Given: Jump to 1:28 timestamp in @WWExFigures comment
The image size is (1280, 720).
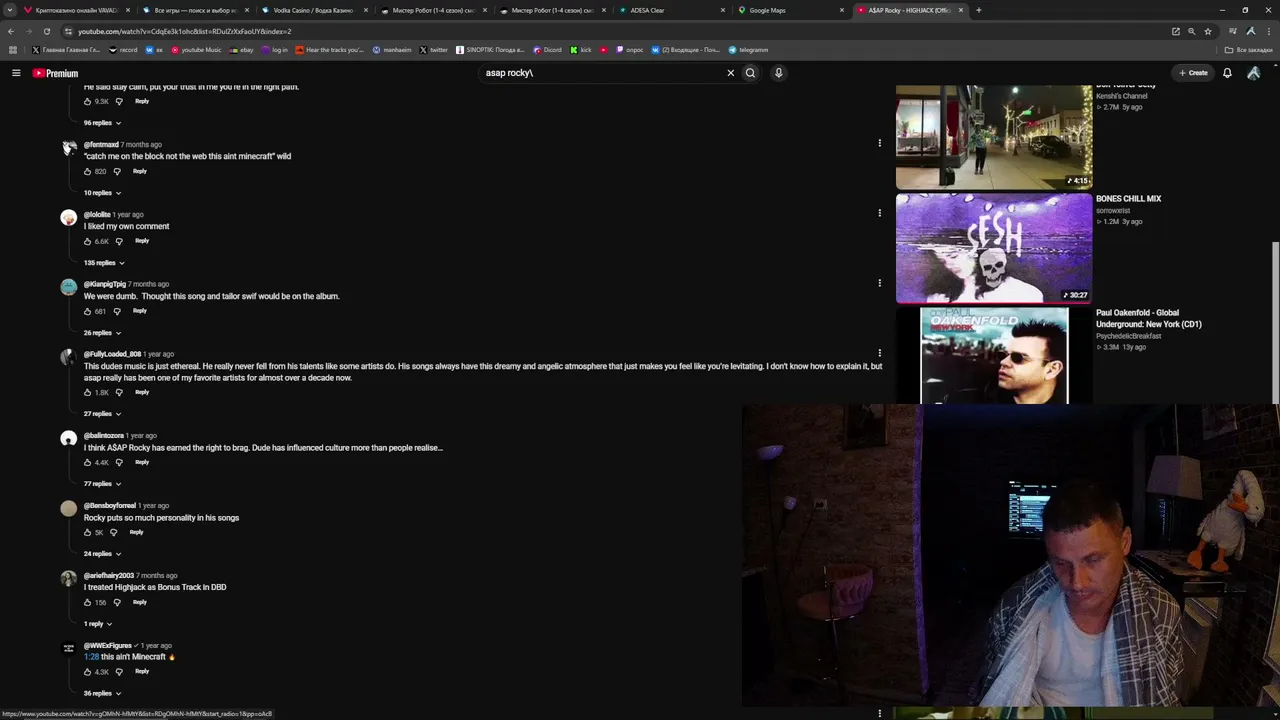Looking at the screenshot, I should pos(91,657).
